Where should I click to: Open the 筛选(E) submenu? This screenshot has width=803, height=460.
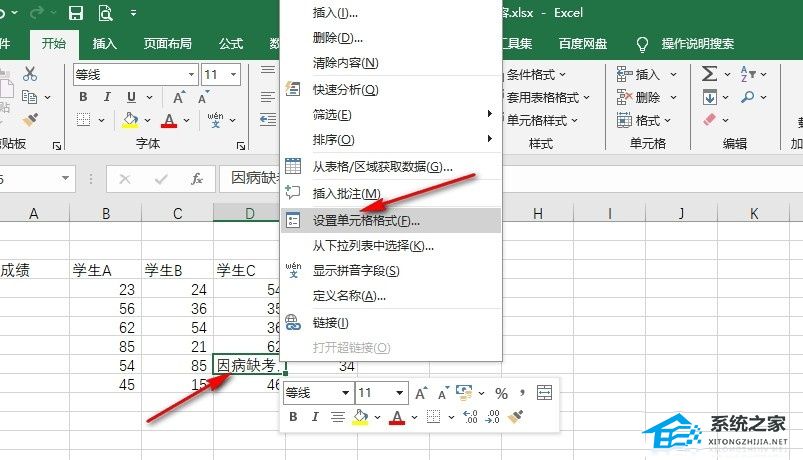pyautogui.click(x=391, y=114)
